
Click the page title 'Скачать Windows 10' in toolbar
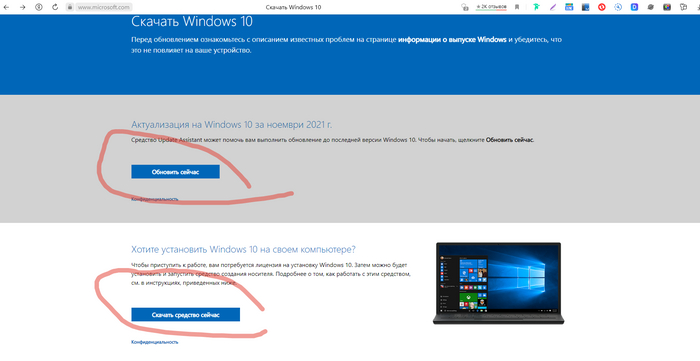[x=293, y=7]
